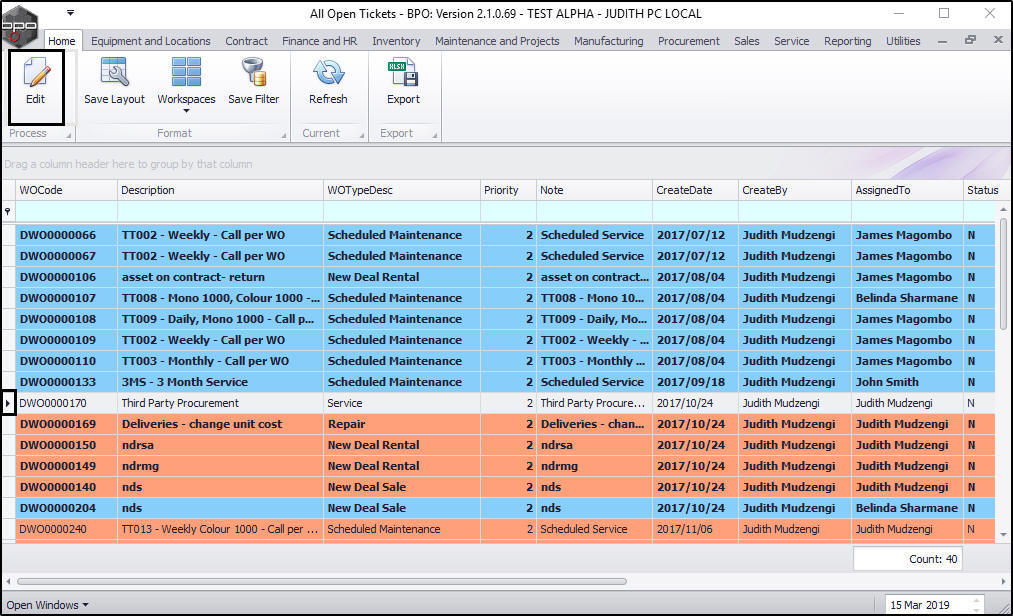Sort by the Priority column header
Image resolution: width=1013 pixels, height=616 pixels.
(508, 190)
